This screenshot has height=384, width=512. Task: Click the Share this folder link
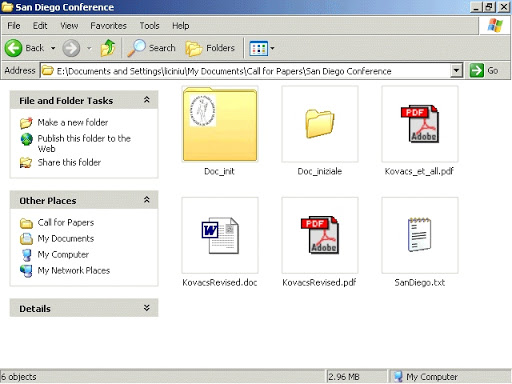(69, 163)
